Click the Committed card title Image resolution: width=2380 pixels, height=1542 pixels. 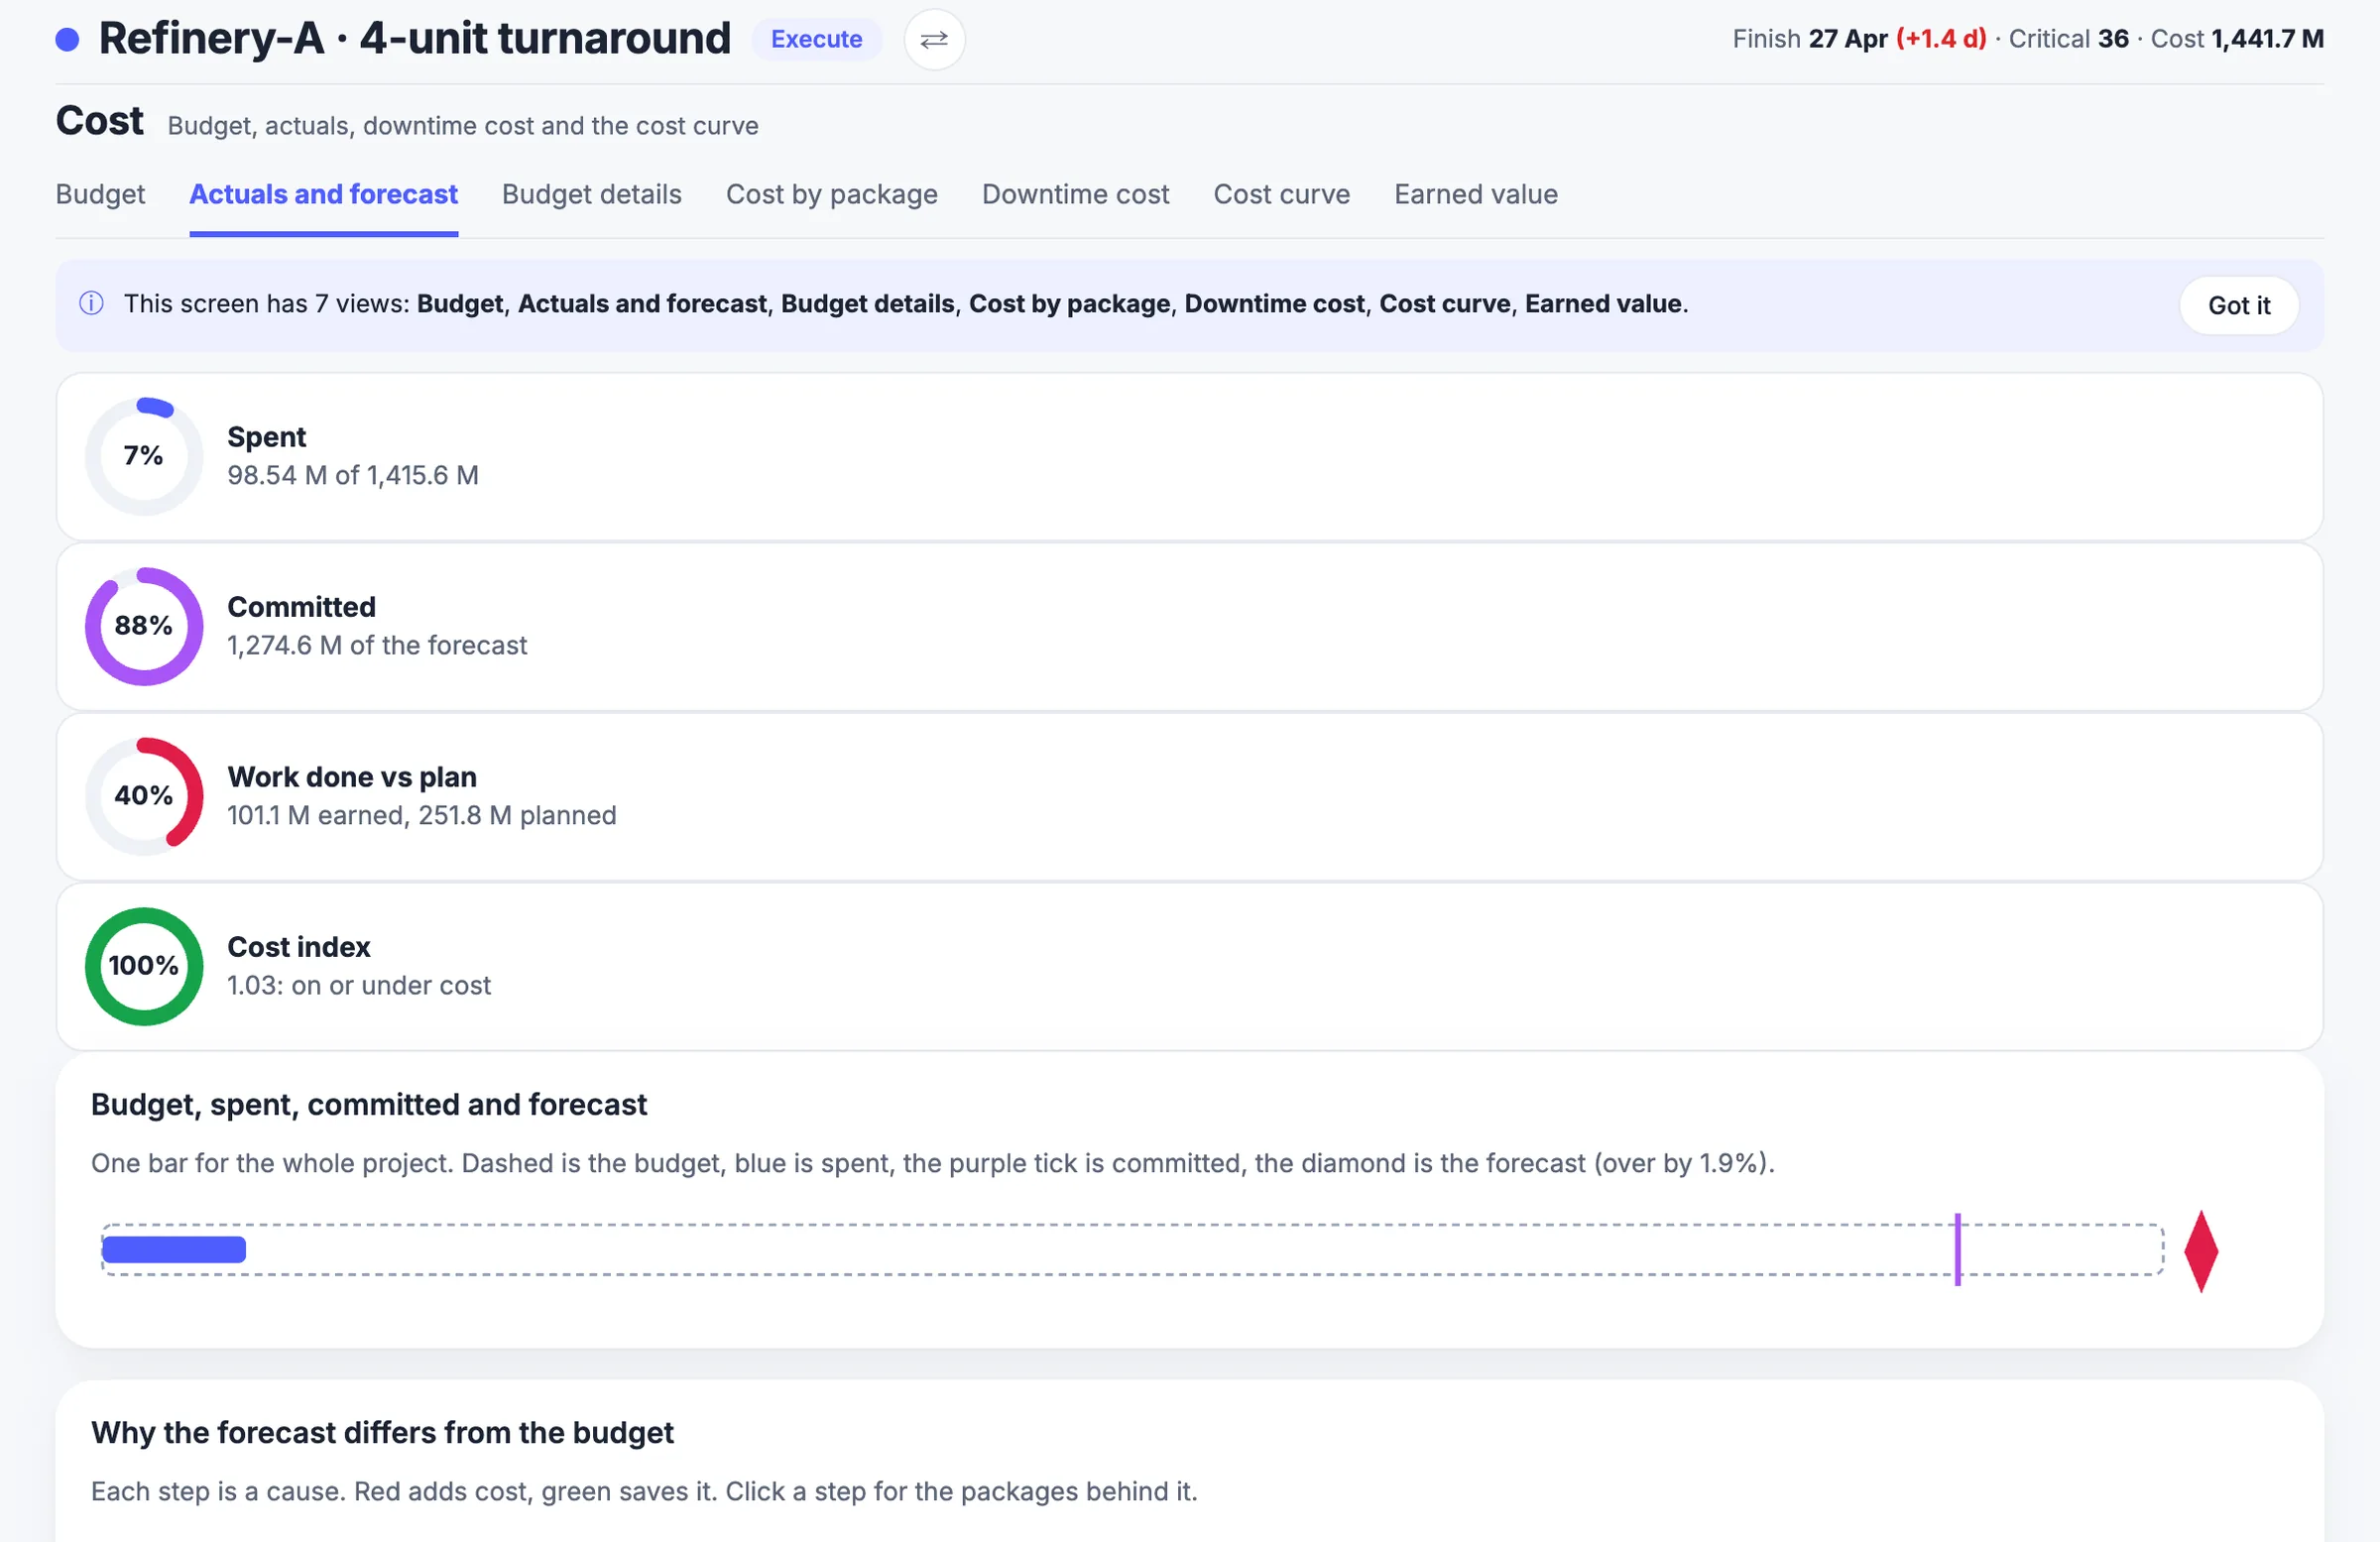tap(302, 607)
